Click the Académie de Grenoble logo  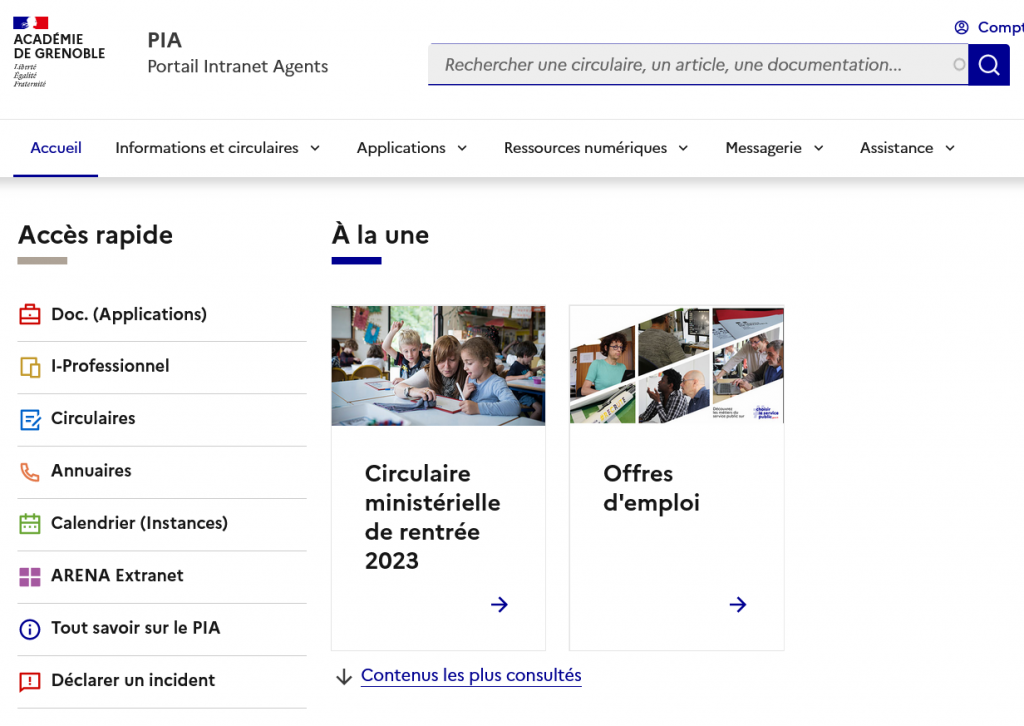[58, 51]
